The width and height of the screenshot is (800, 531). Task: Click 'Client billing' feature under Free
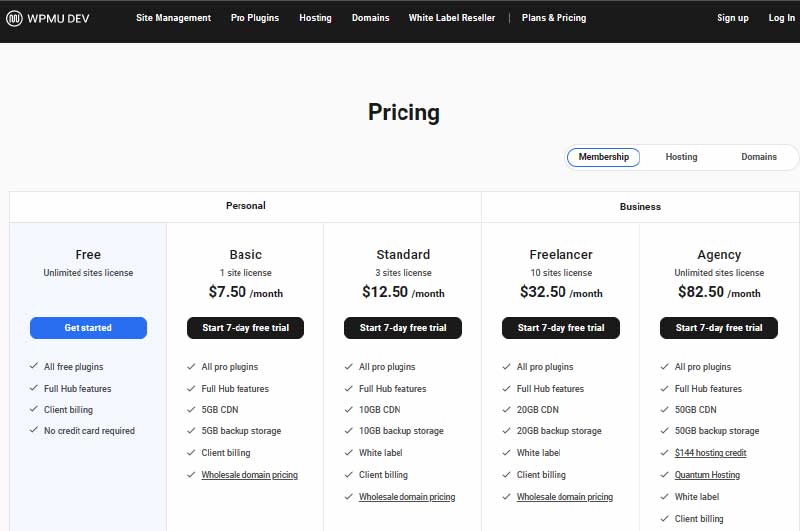pos(68,410)
